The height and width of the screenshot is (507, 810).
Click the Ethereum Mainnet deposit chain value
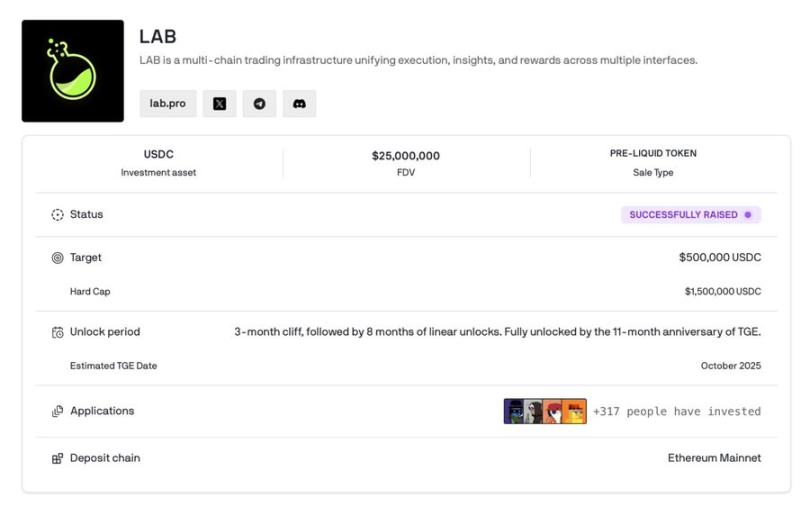(x=714, y=458)
